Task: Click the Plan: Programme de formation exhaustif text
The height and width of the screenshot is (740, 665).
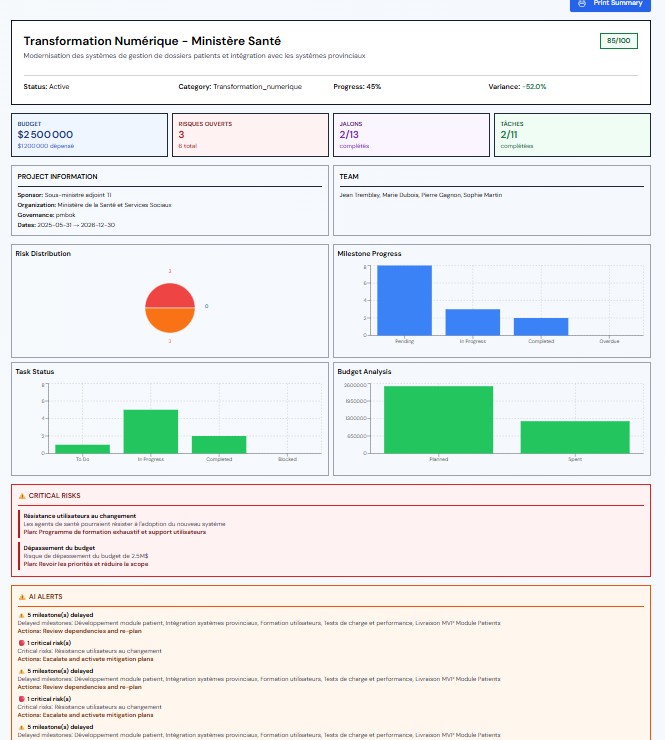Action: [x=115, y=532]
